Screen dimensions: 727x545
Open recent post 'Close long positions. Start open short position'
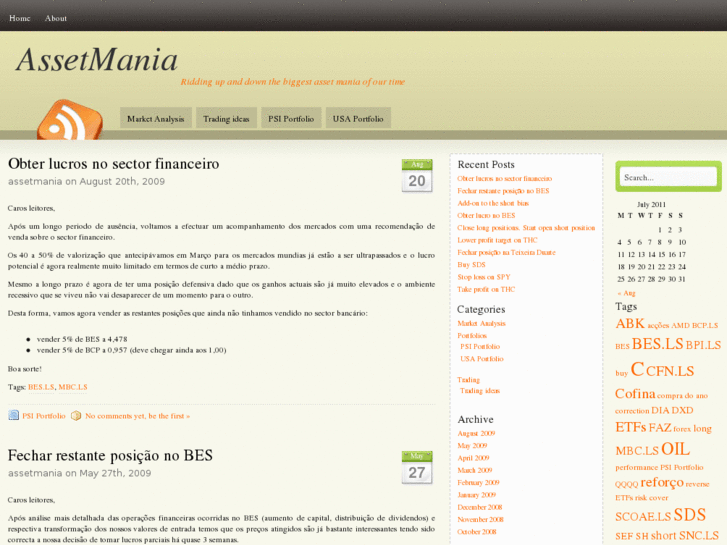(x=526, y=228)
